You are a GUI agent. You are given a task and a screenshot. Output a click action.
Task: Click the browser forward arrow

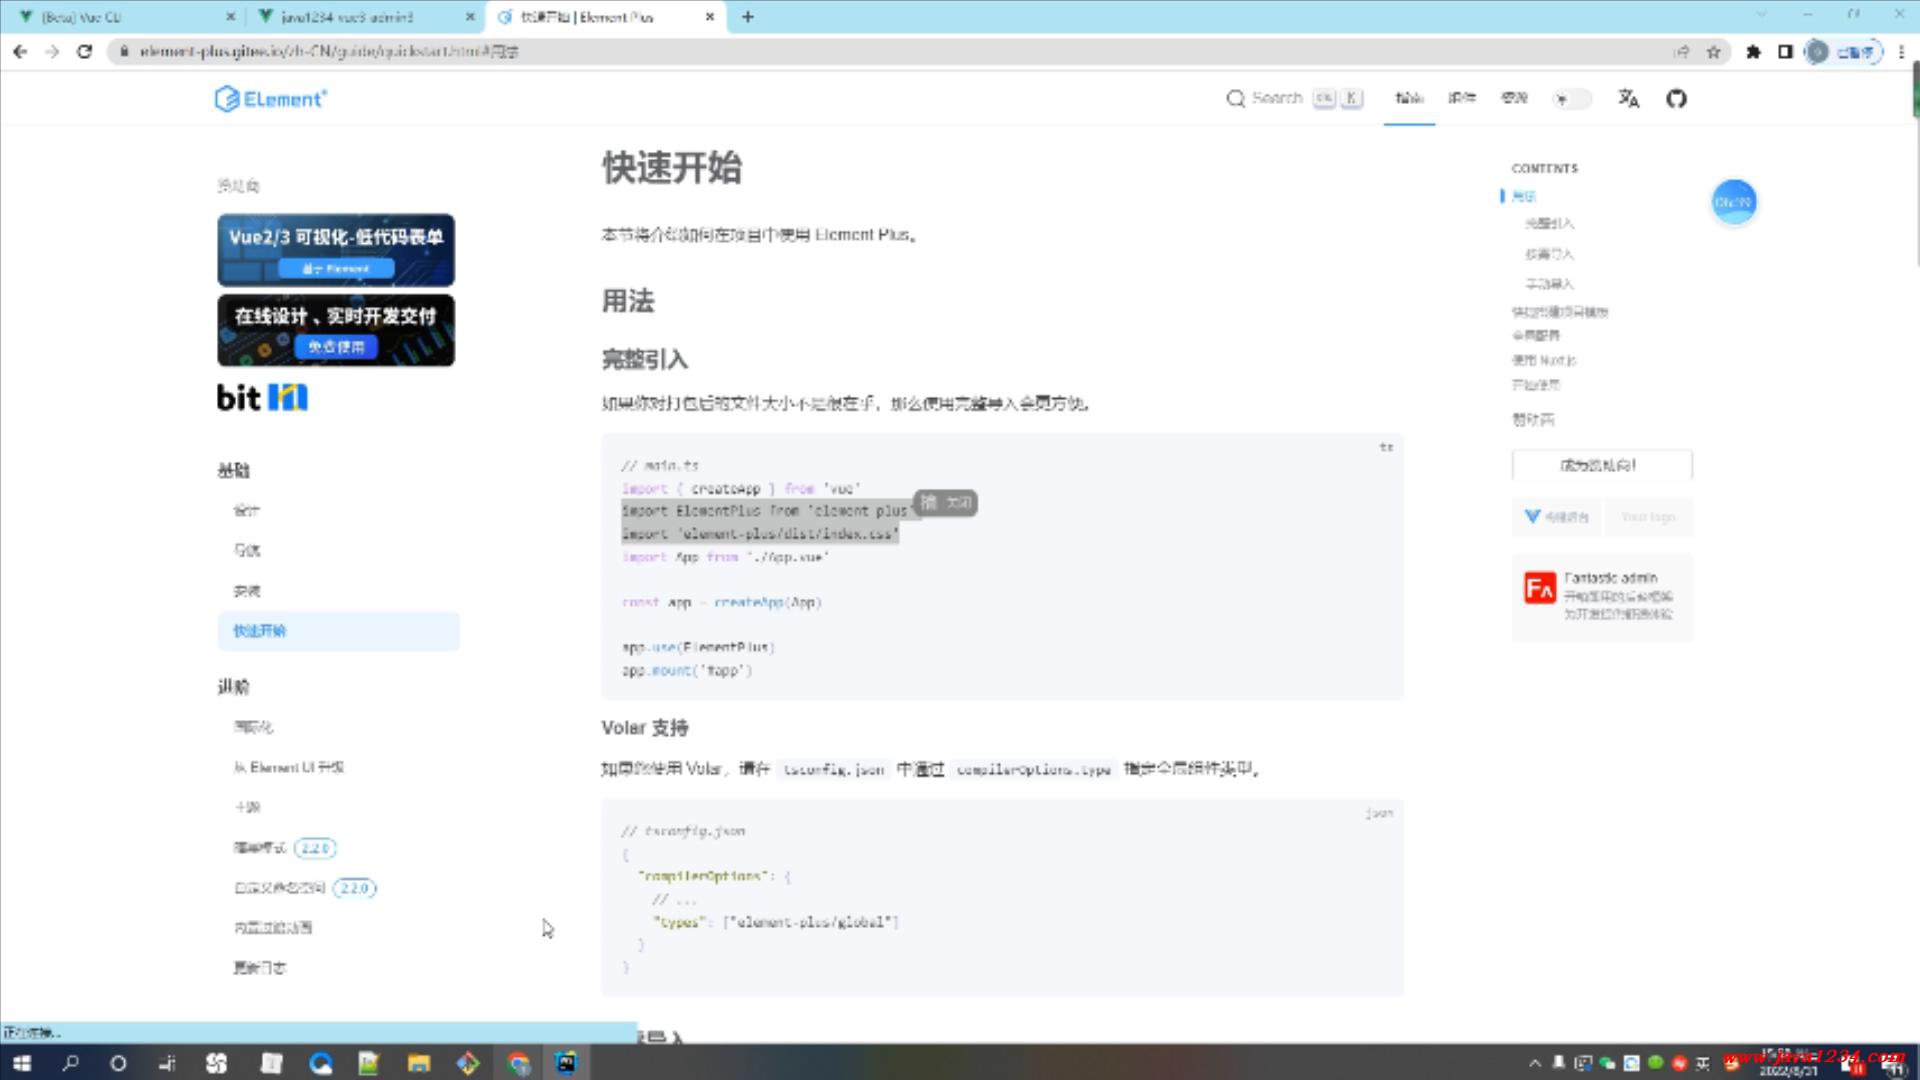click(x=52, y=51)
